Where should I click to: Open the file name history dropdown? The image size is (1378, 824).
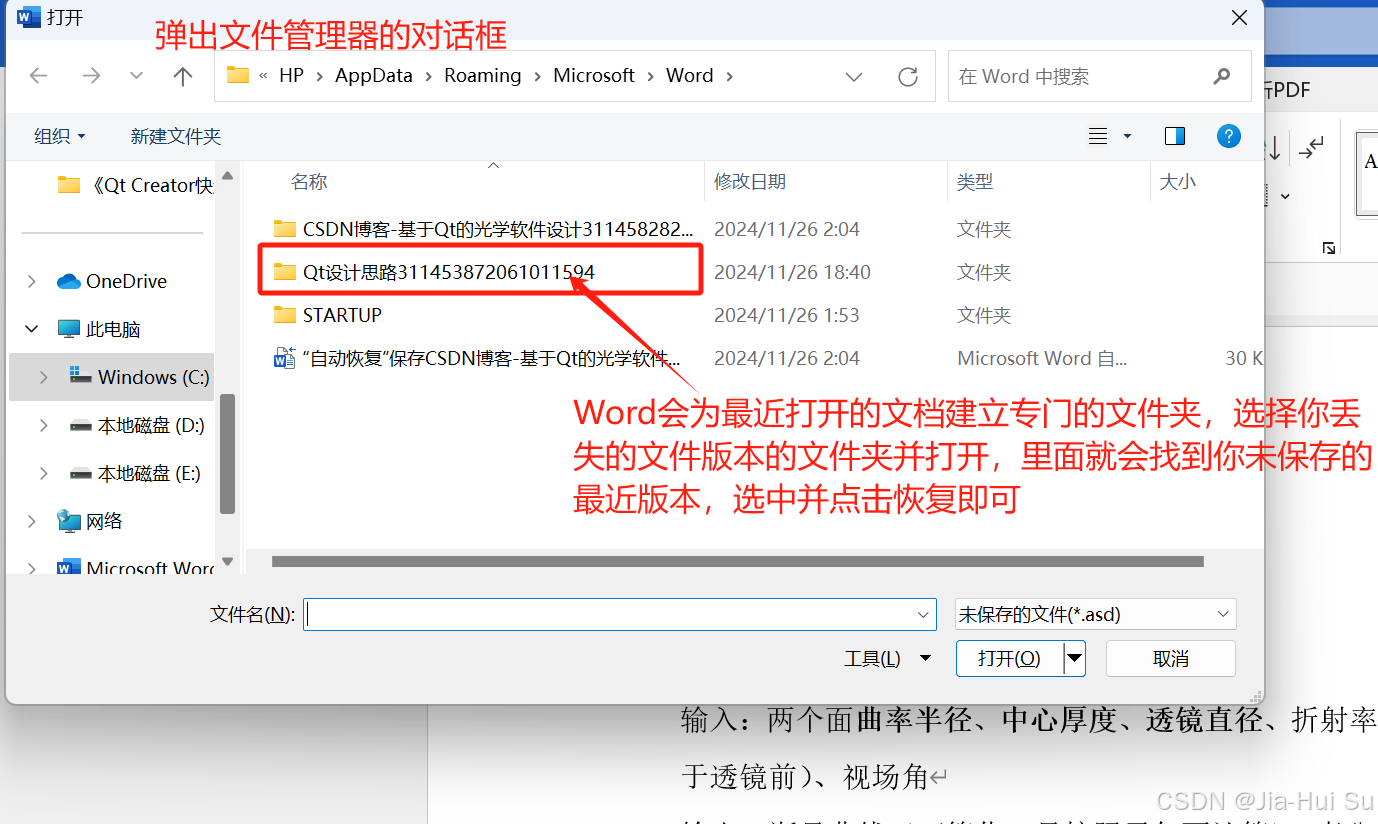coord(924,615)
